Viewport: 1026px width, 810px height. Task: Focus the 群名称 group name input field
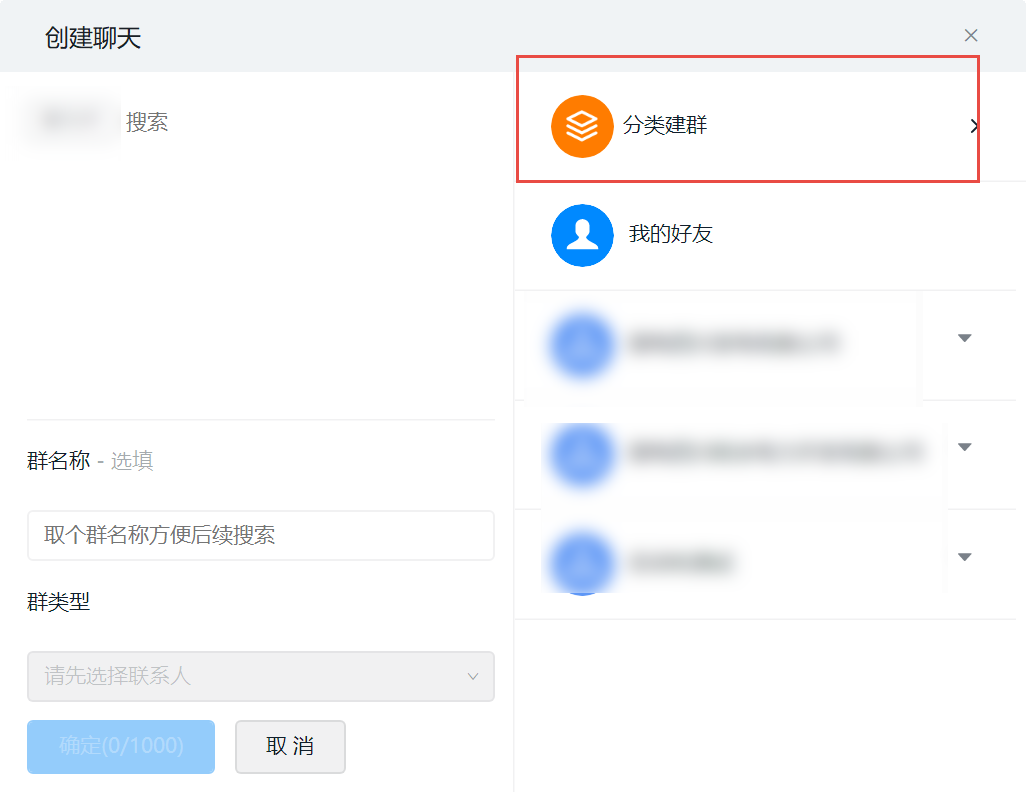(x=260, y=535)
